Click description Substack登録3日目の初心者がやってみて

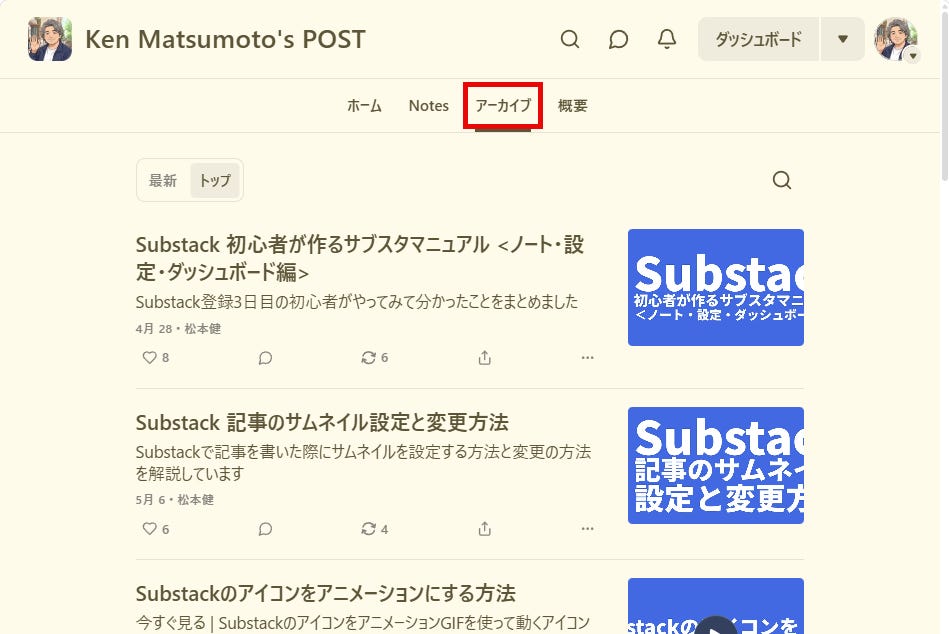pyautogui.click(x=357, y=302)
